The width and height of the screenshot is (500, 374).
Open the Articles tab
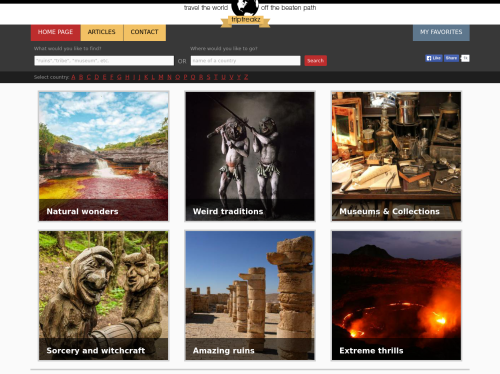[x=102, y=32]
